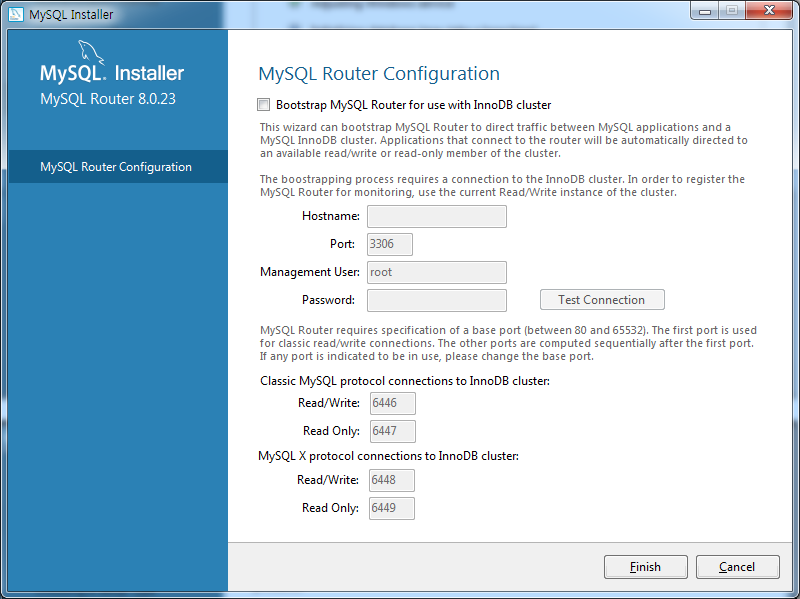Click the MySQL X protocol connections label
800x599 pixels.
[388, 456]
